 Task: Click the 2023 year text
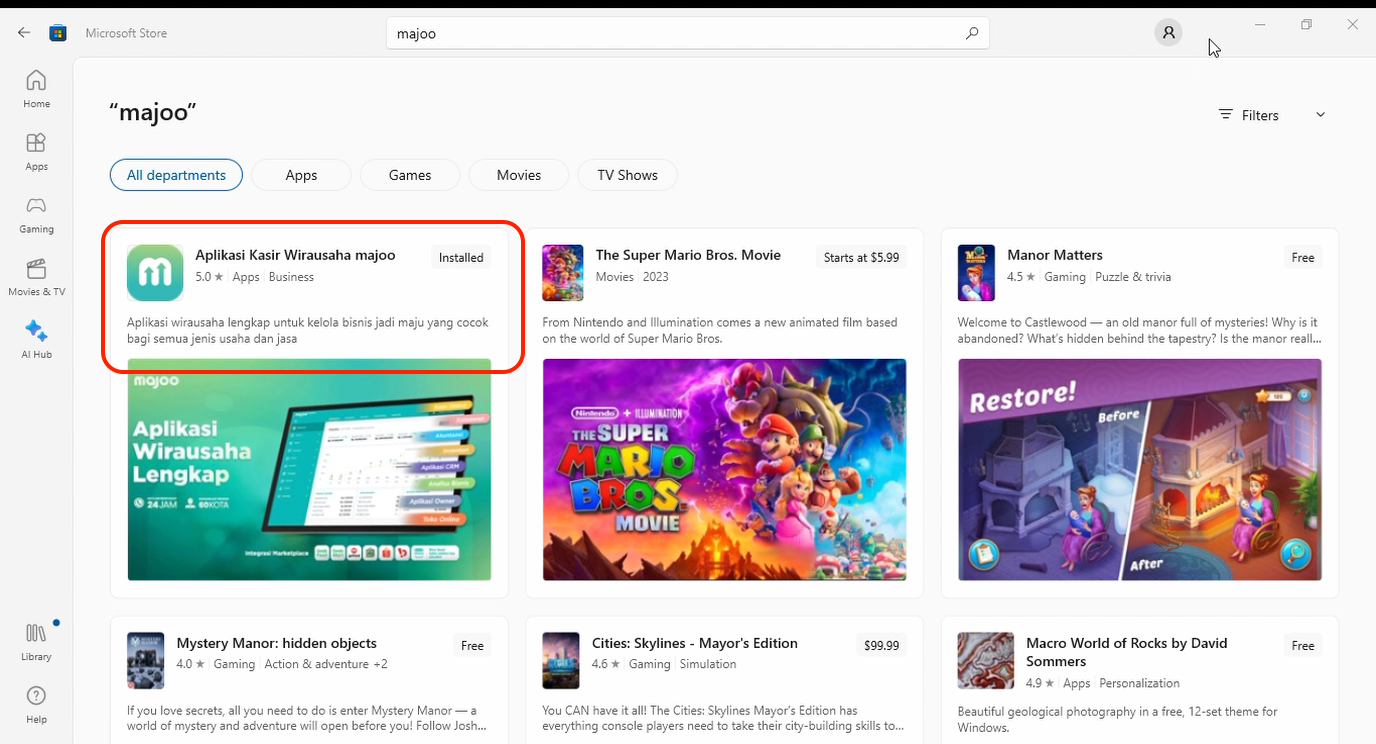(656, 277)
